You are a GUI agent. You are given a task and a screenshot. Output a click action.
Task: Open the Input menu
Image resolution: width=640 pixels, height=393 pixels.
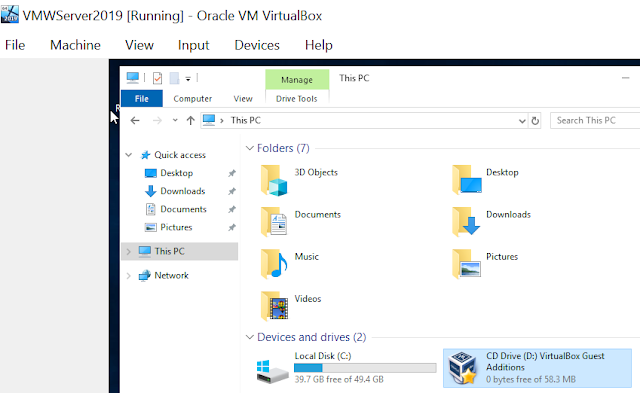(193, 45)
